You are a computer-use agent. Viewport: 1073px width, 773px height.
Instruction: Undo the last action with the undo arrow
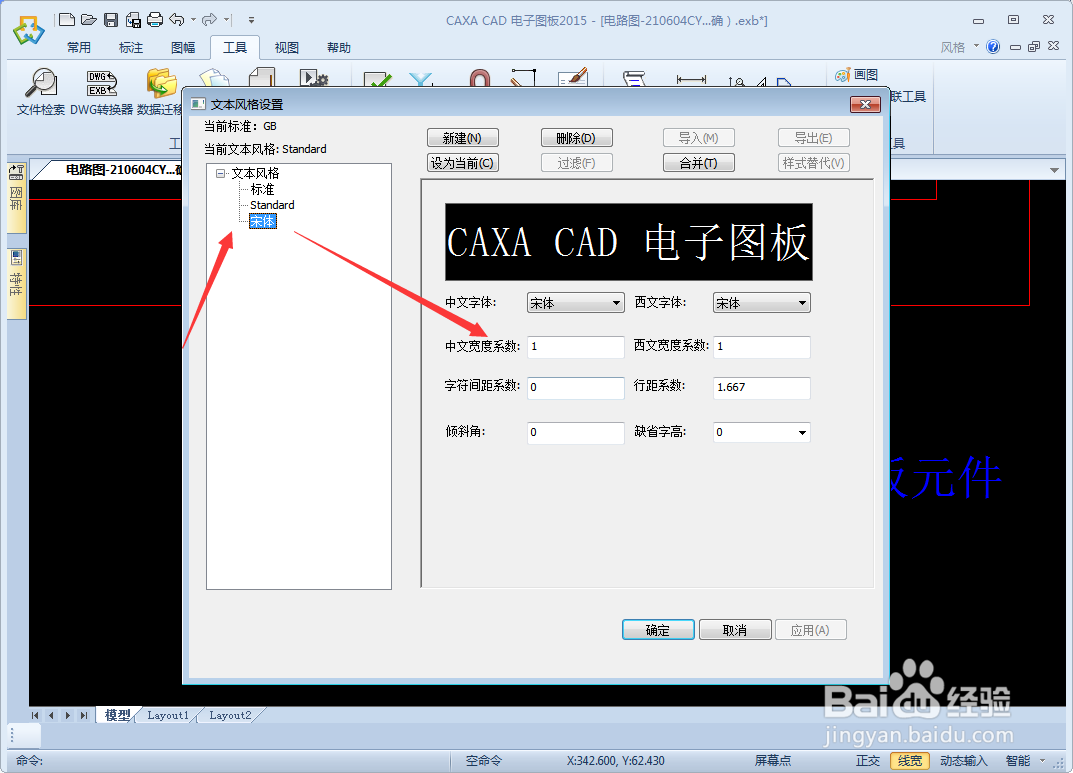tap(177, 20)
